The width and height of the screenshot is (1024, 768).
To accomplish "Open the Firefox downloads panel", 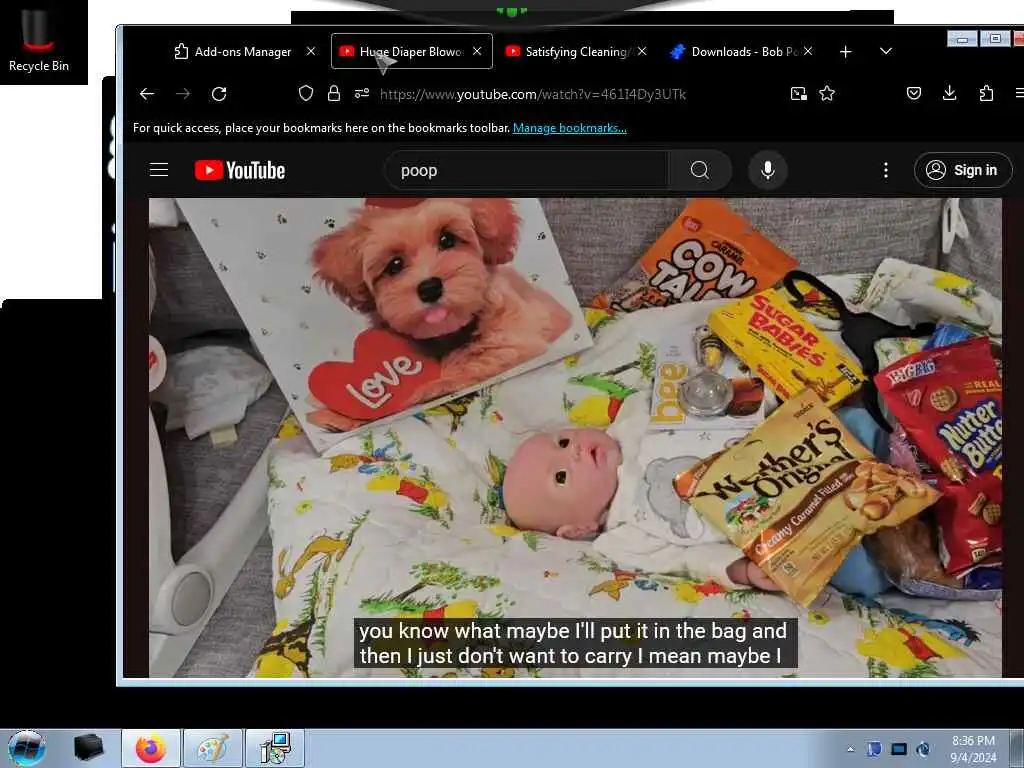I will coord(950,93).
